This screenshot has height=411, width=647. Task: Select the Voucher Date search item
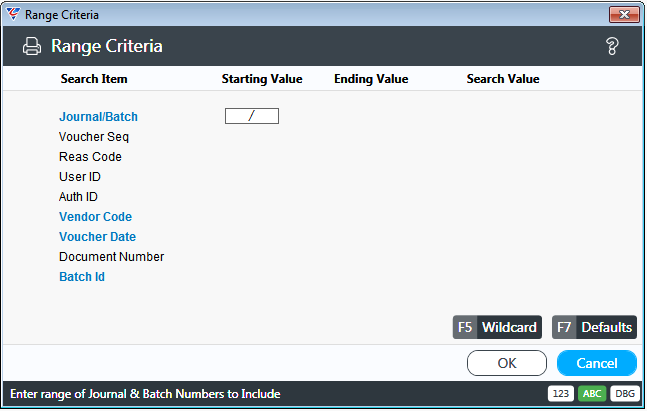(x=97, y=237)
